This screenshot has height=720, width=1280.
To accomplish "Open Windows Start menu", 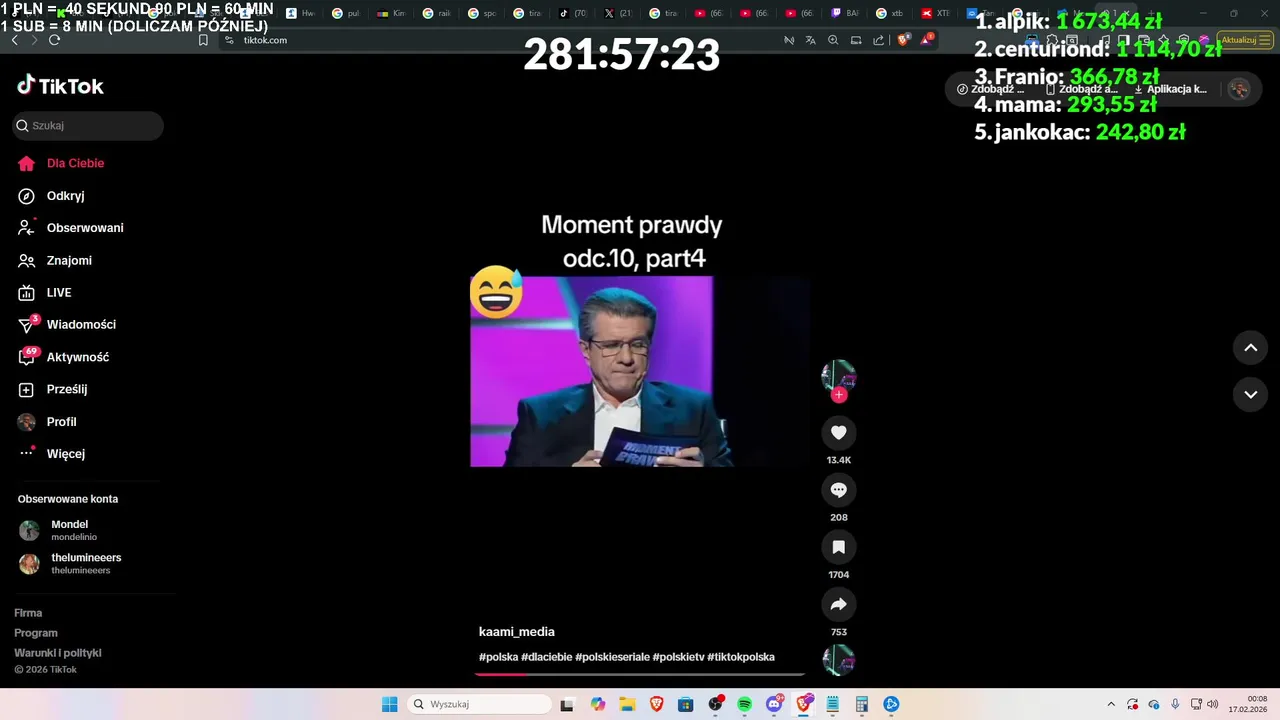I will pos(390,704).
